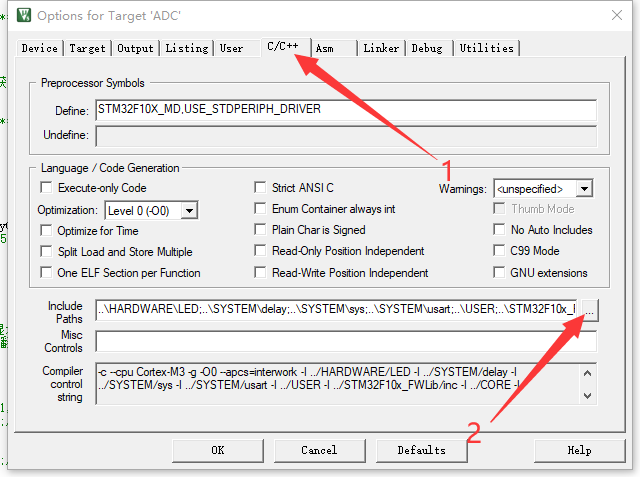Restore settings with Defaults button
The height and width of the screenshot is (477, 640).
[422, 450]
